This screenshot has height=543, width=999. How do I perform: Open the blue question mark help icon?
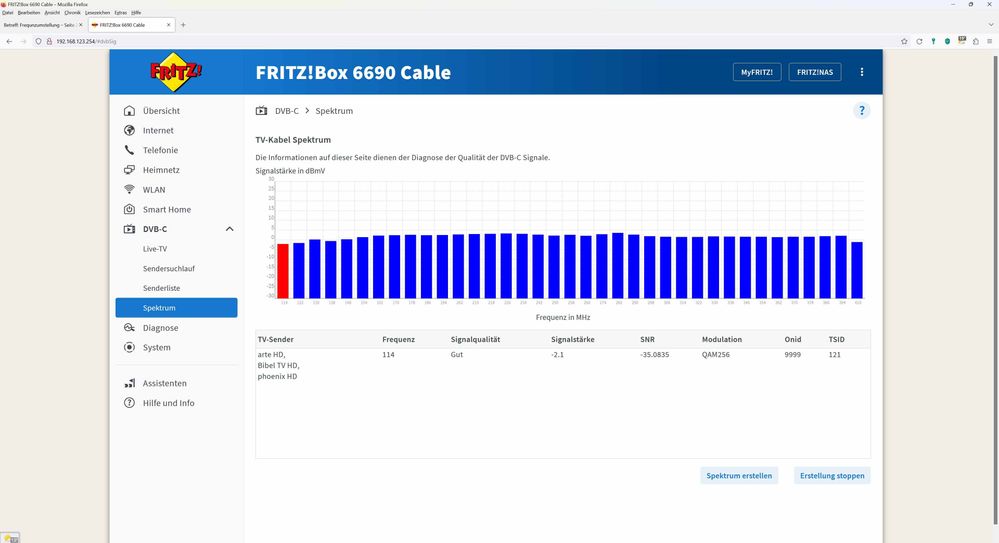[861, 111]
